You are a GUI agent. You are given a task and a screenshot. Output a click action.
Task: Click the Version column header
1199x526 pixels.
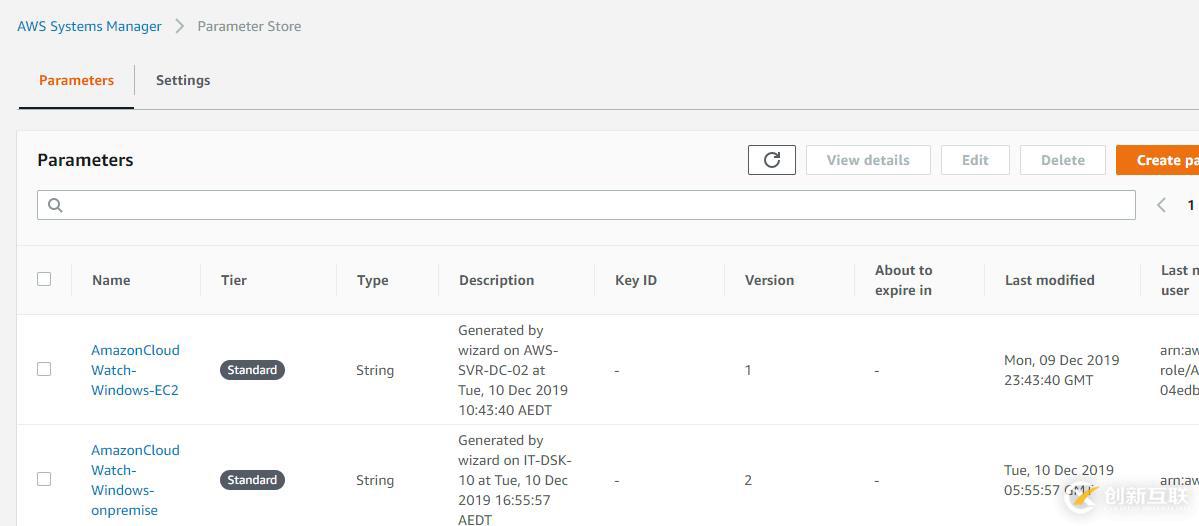[x=769, y=280]
